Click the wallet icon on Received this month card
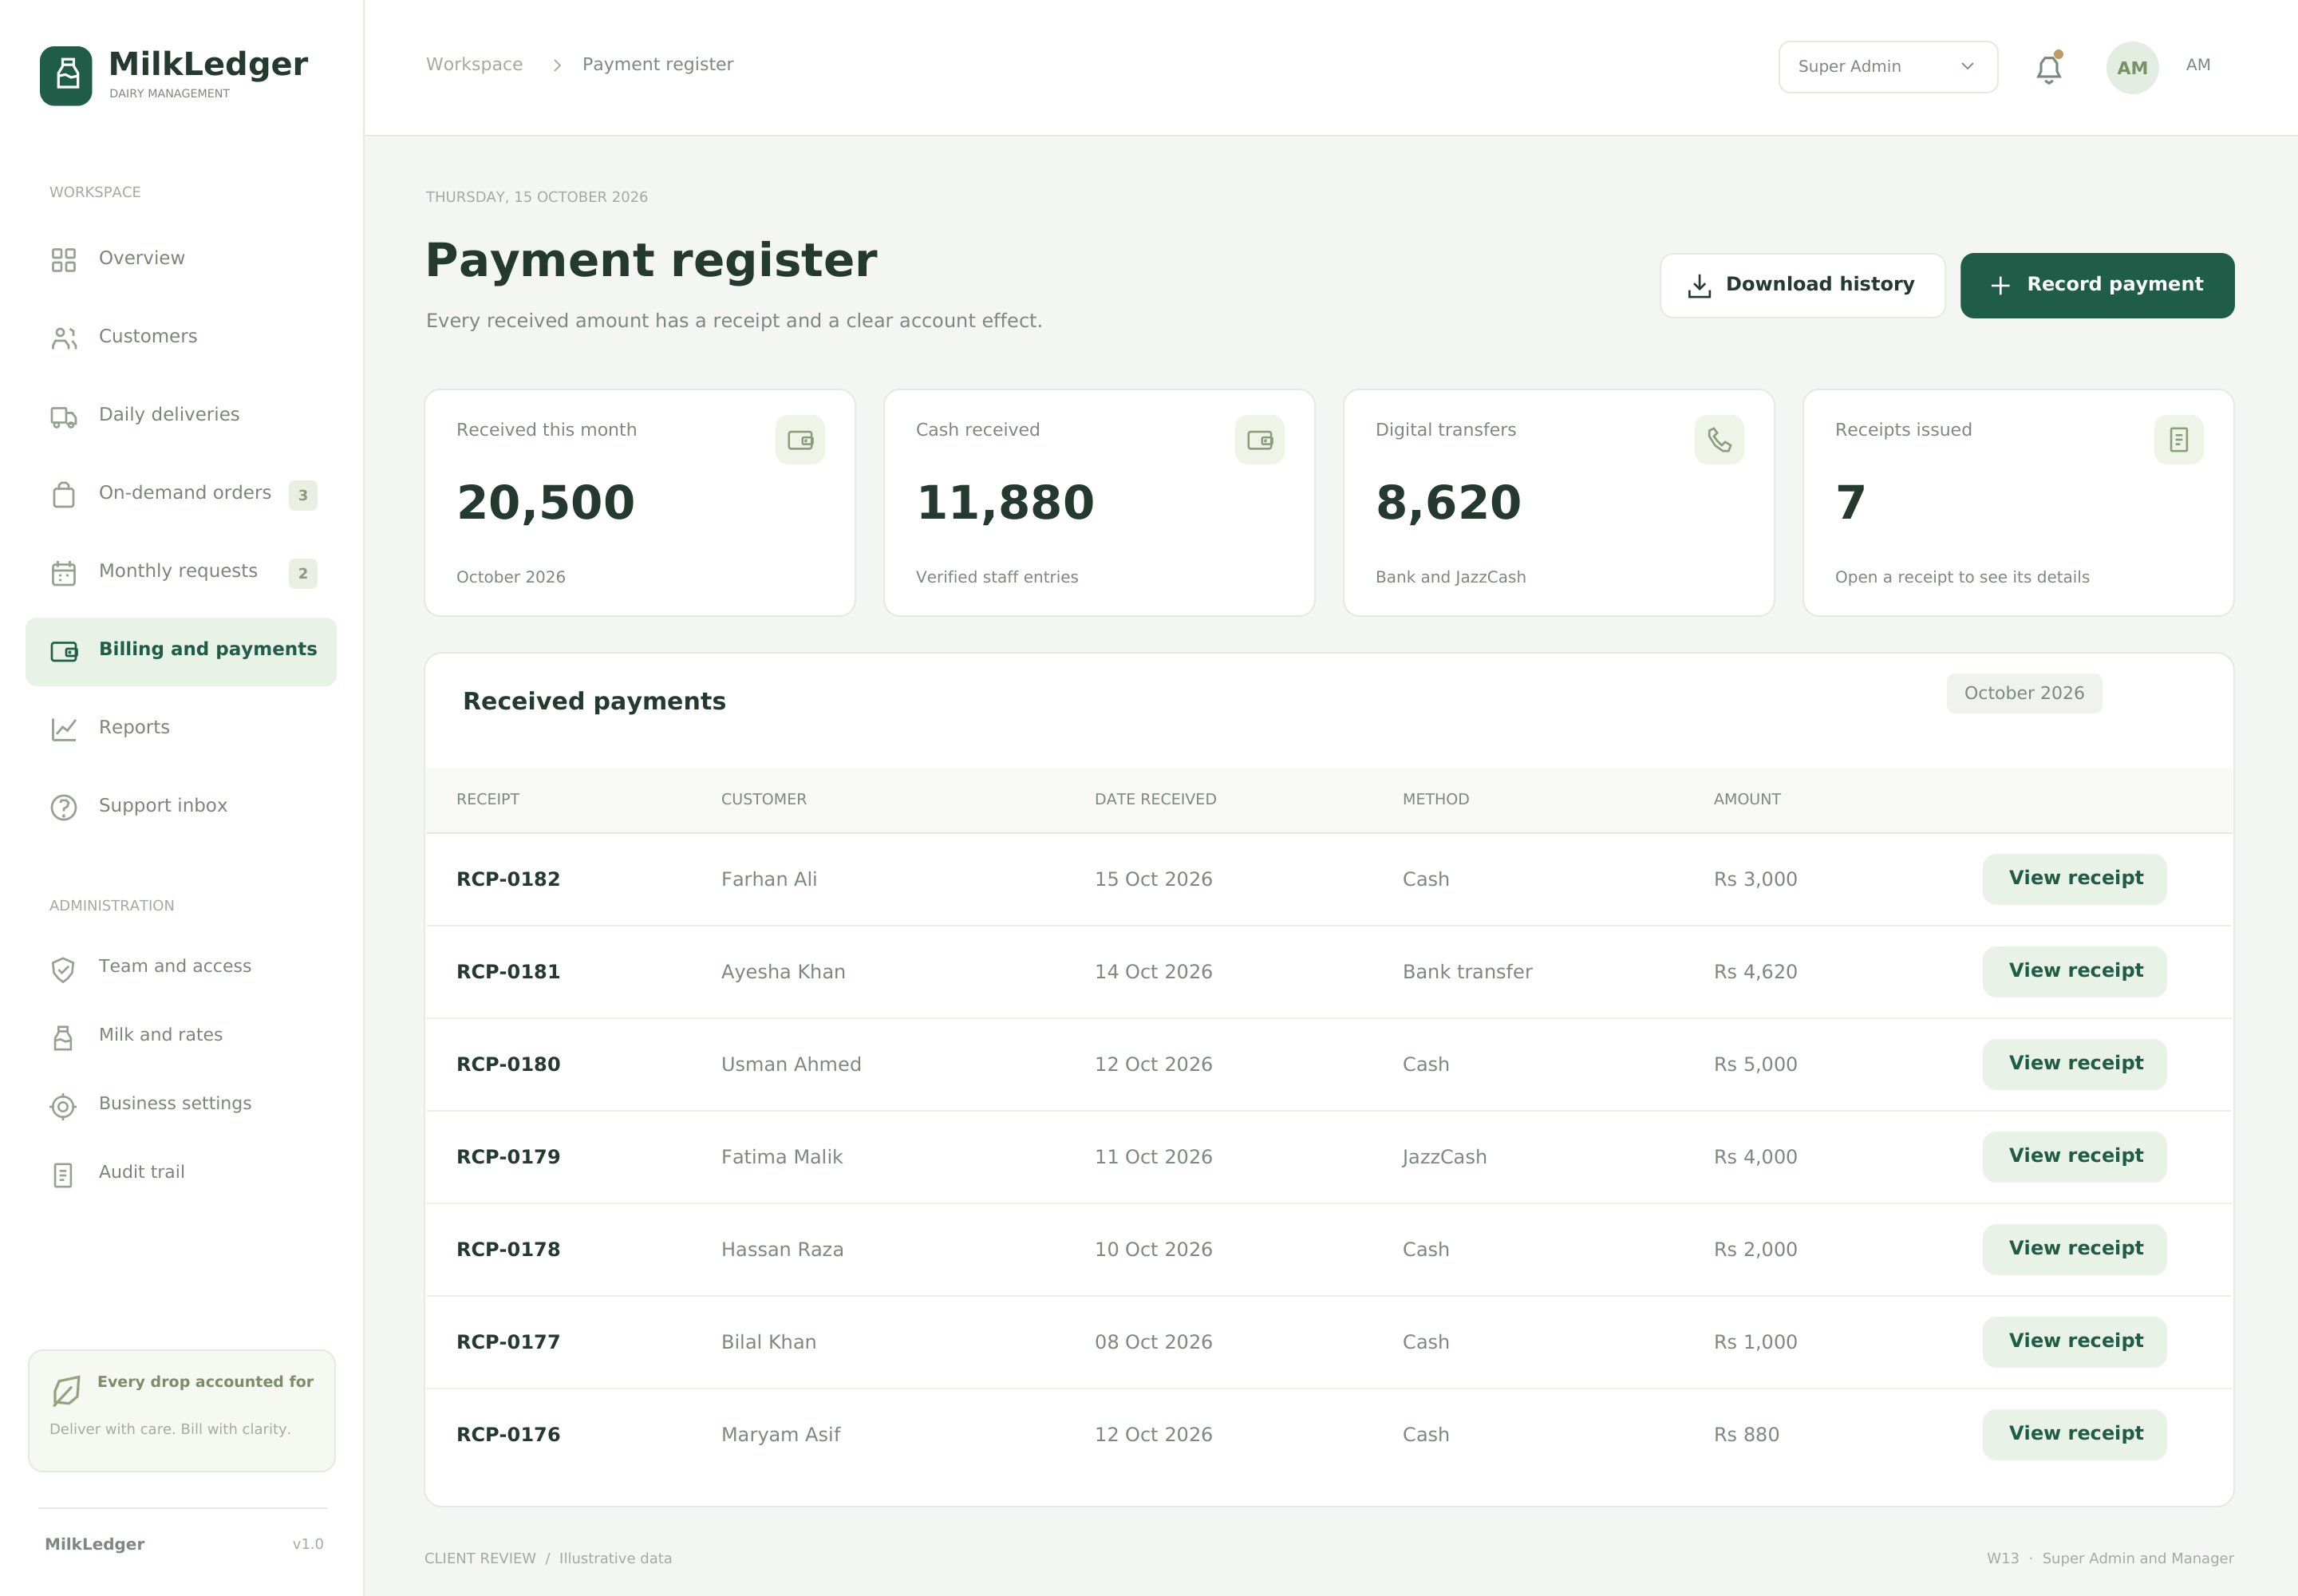Screen dimensions: 2298x1596 click(x=800, y=440)
